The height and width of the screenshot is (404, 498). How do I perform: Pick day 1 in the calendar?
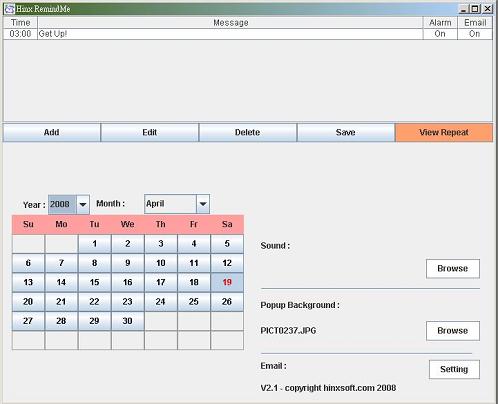tap(95, 244)
